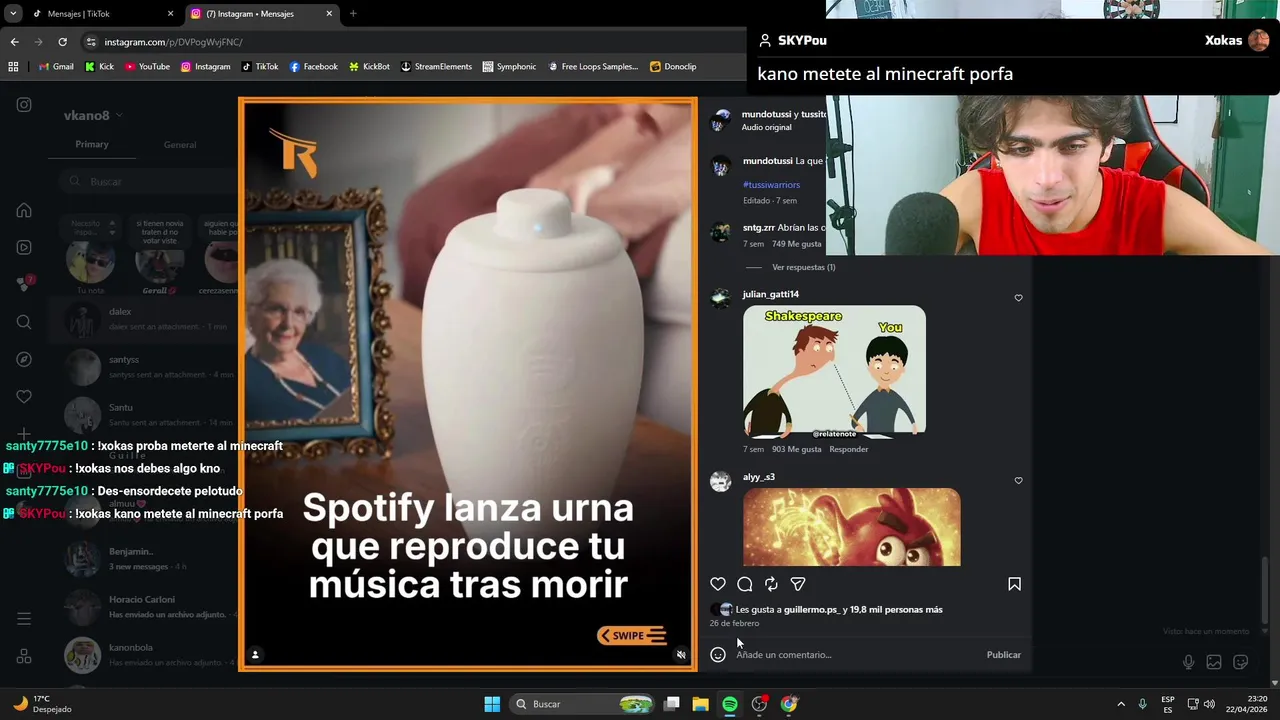Open the Gmail bookmark
The image size is (1280, 720).
56,67
